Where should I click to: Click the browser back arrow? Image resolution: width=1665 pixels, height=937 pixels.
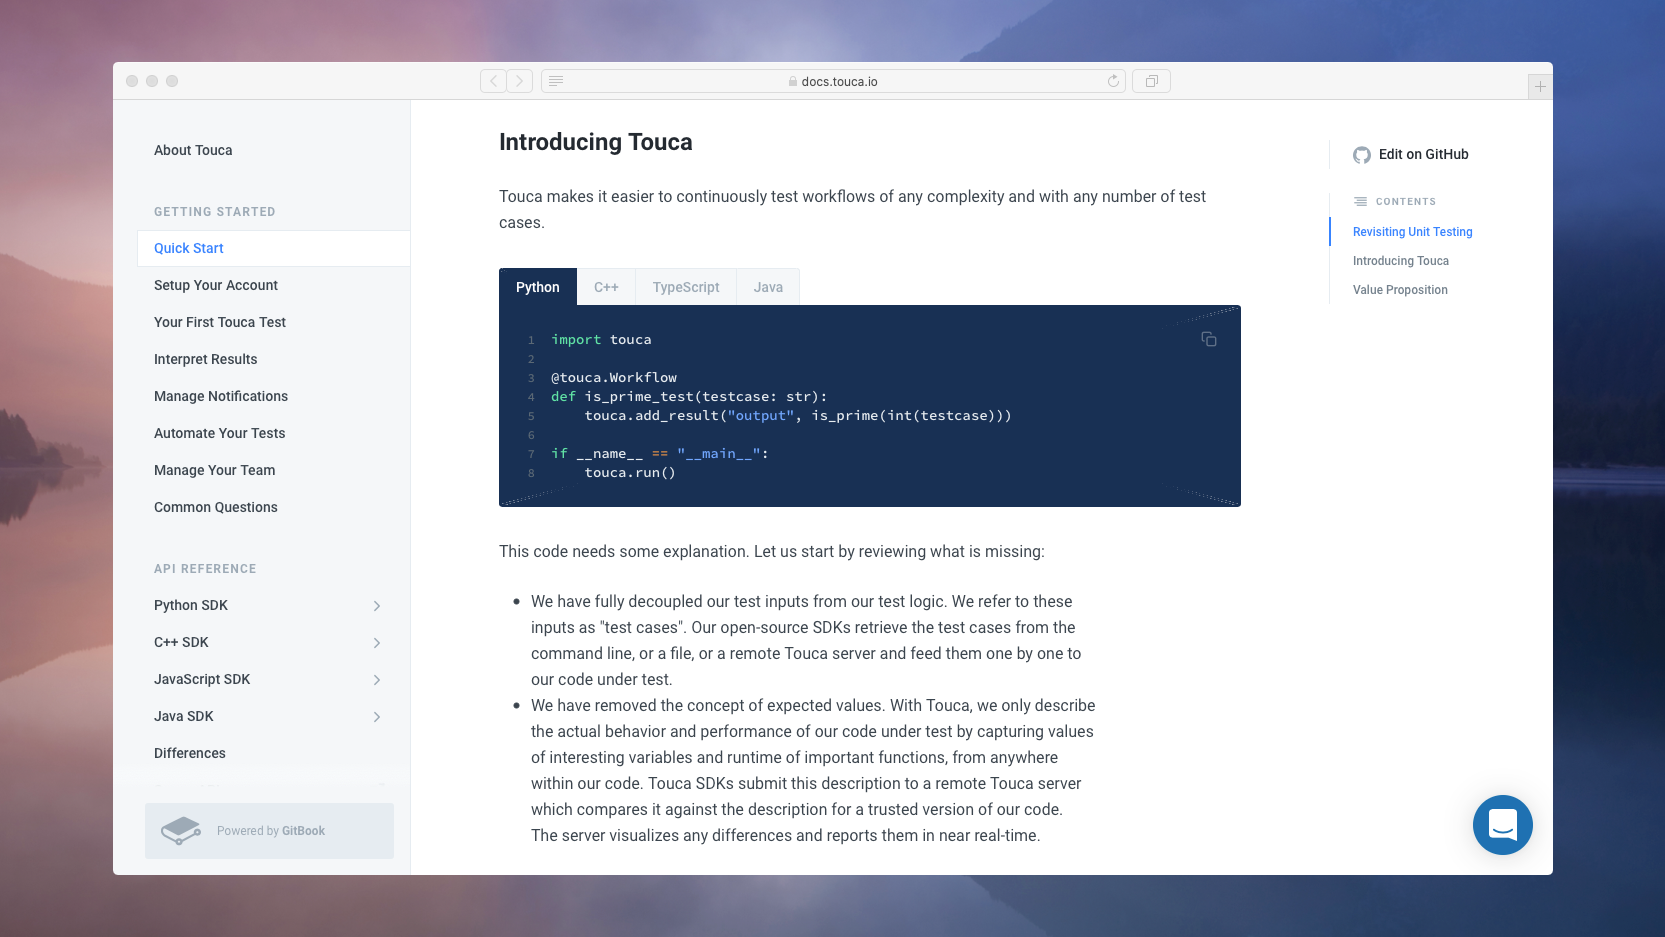click(x=493, y=81)
